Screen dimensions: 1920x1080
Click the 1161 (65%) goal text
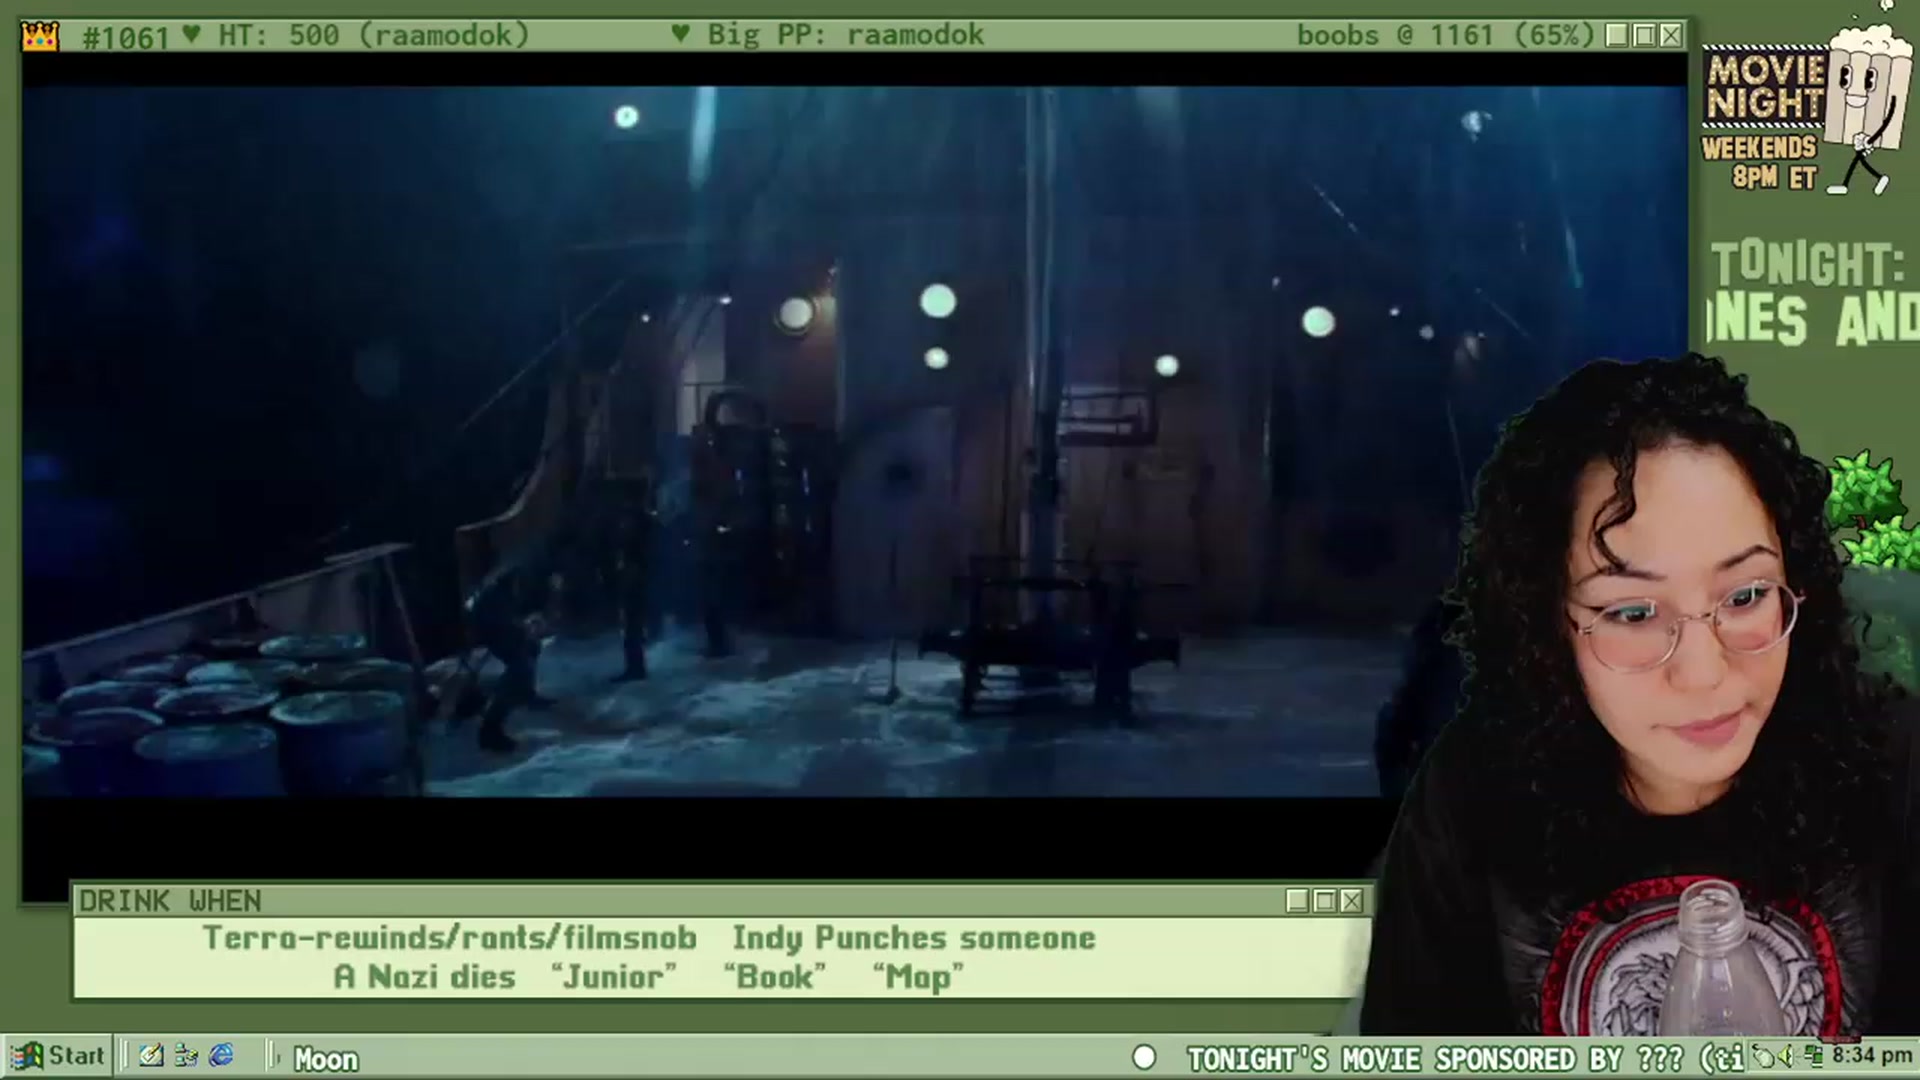point(1511,35)
